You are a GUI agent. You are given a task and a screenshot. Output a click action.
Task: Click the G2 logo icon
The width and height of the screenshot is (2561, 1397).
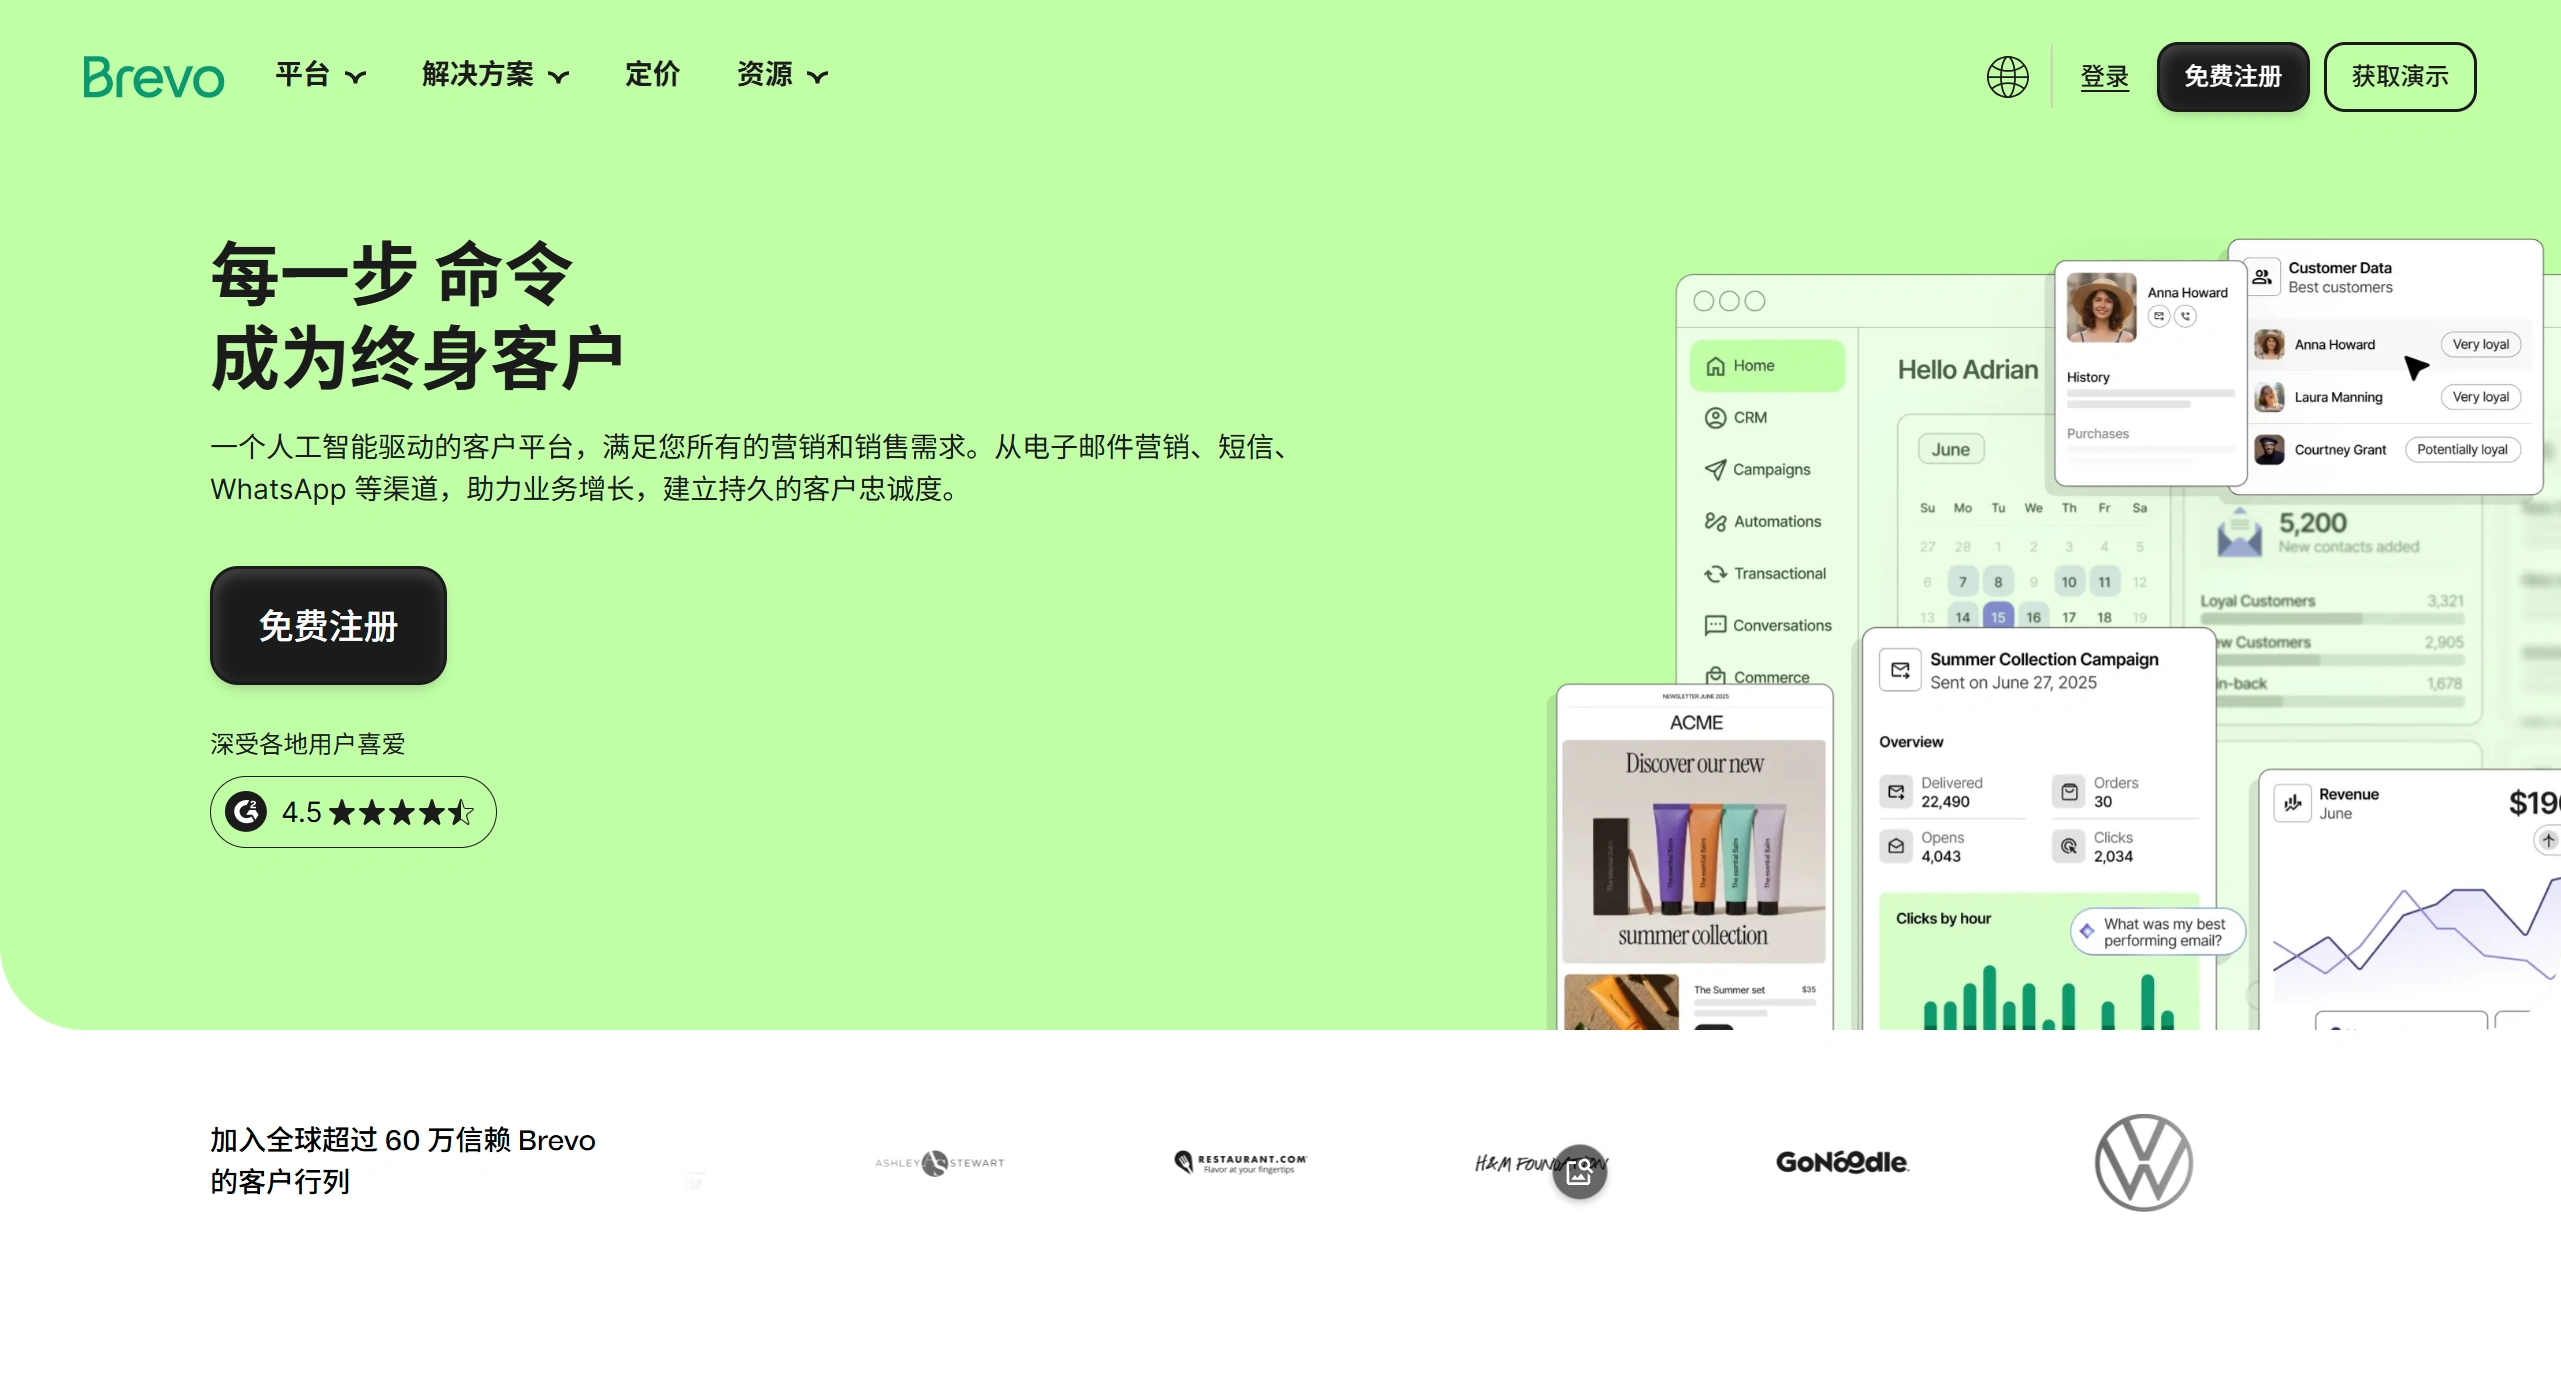coord(246,812)
